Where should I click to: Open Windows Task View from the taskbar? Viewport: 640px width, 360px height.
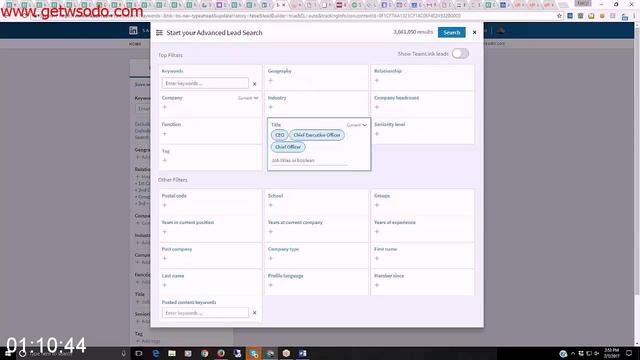click(139, 353)
